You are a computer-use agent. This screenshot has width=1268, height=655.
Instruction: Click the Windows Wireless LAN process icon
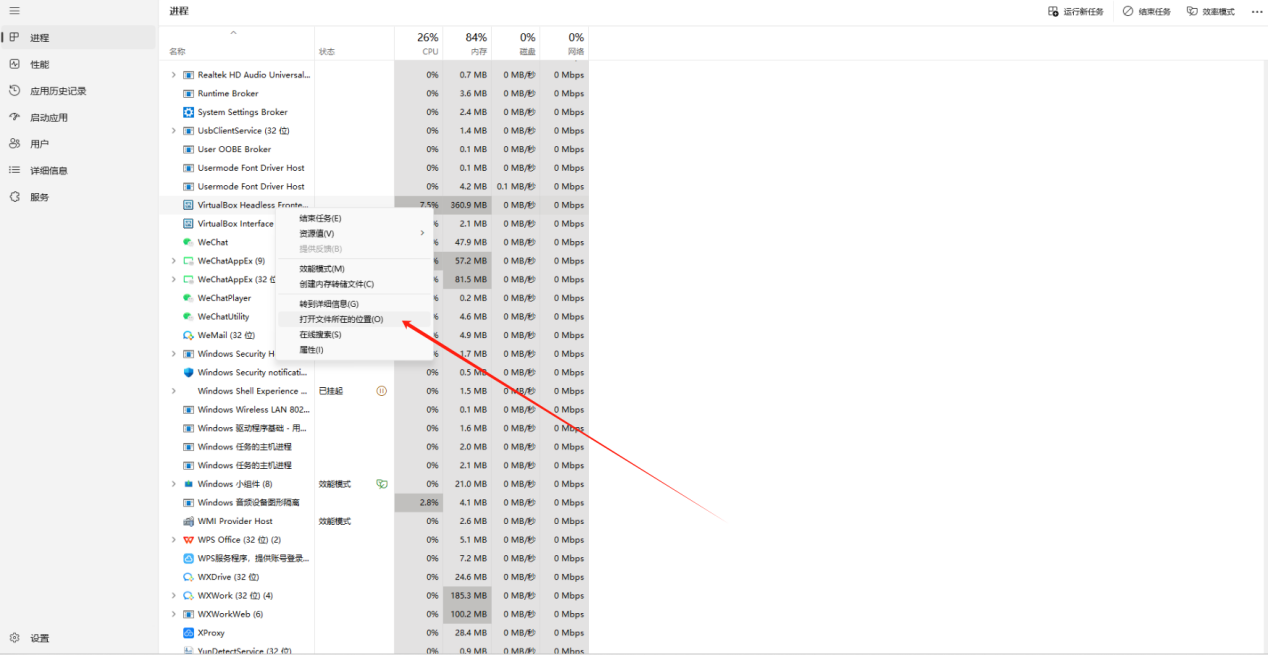tap(188, 410)
